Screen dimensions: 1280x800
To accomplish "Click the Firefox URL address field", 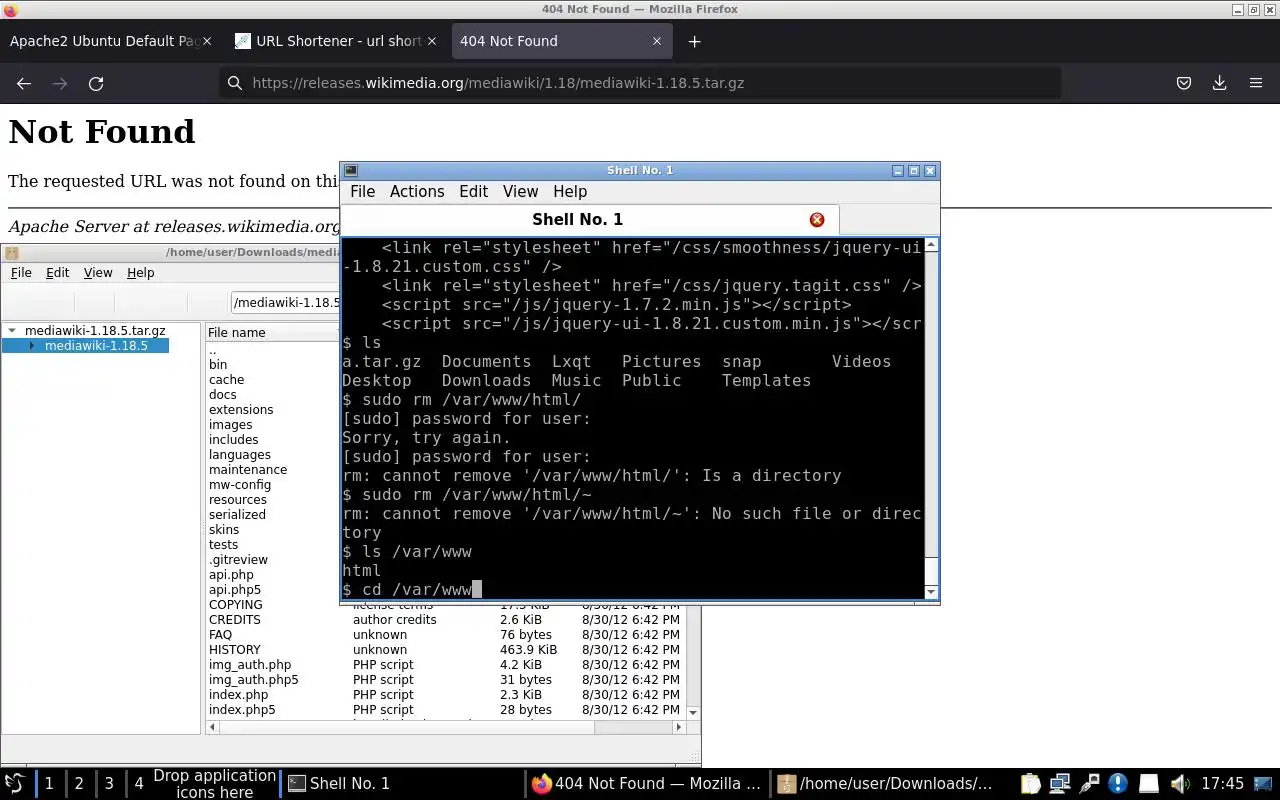I will click(640, 83).
